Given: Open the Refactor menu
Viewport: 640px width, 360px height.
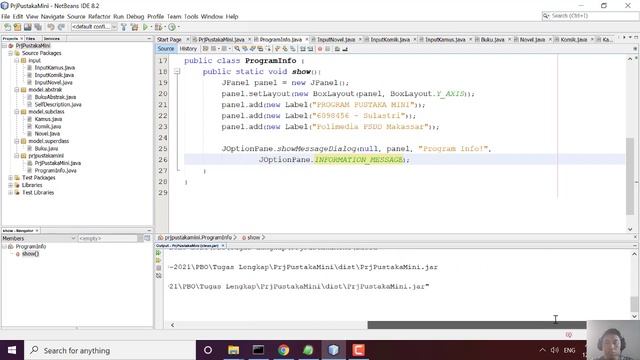Looking at the screenshot, I should coord(99,16).
